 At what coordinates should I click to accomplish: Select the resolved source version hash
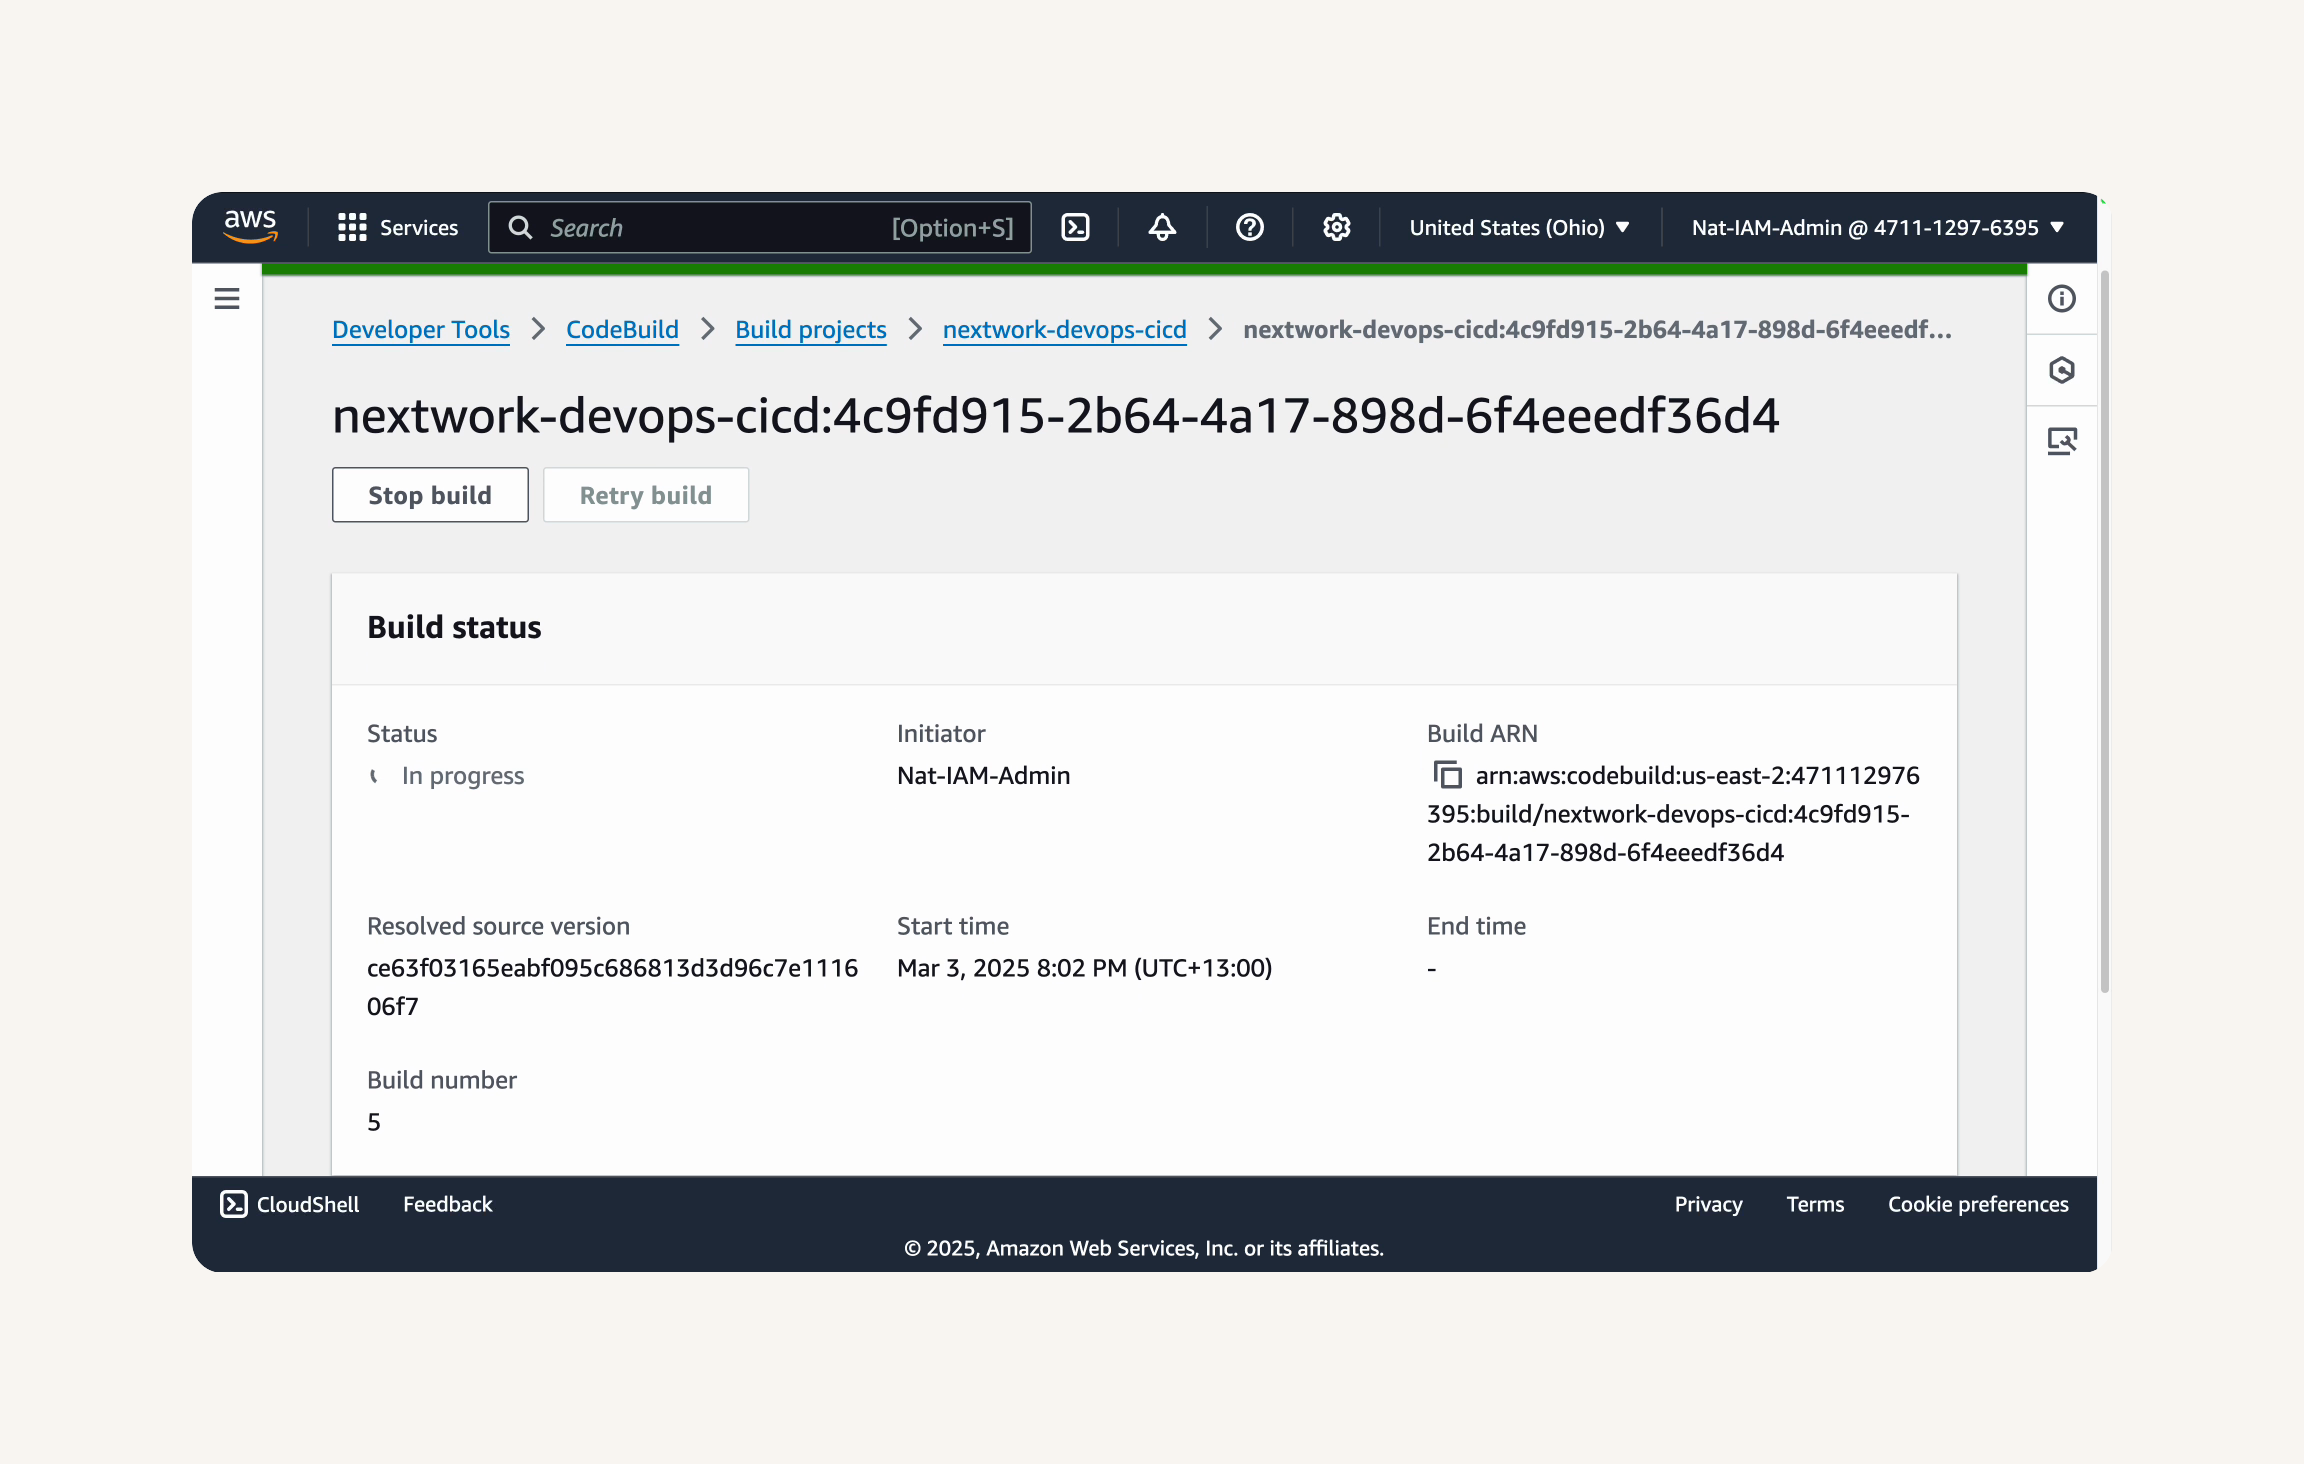click(x=612, y=987)
